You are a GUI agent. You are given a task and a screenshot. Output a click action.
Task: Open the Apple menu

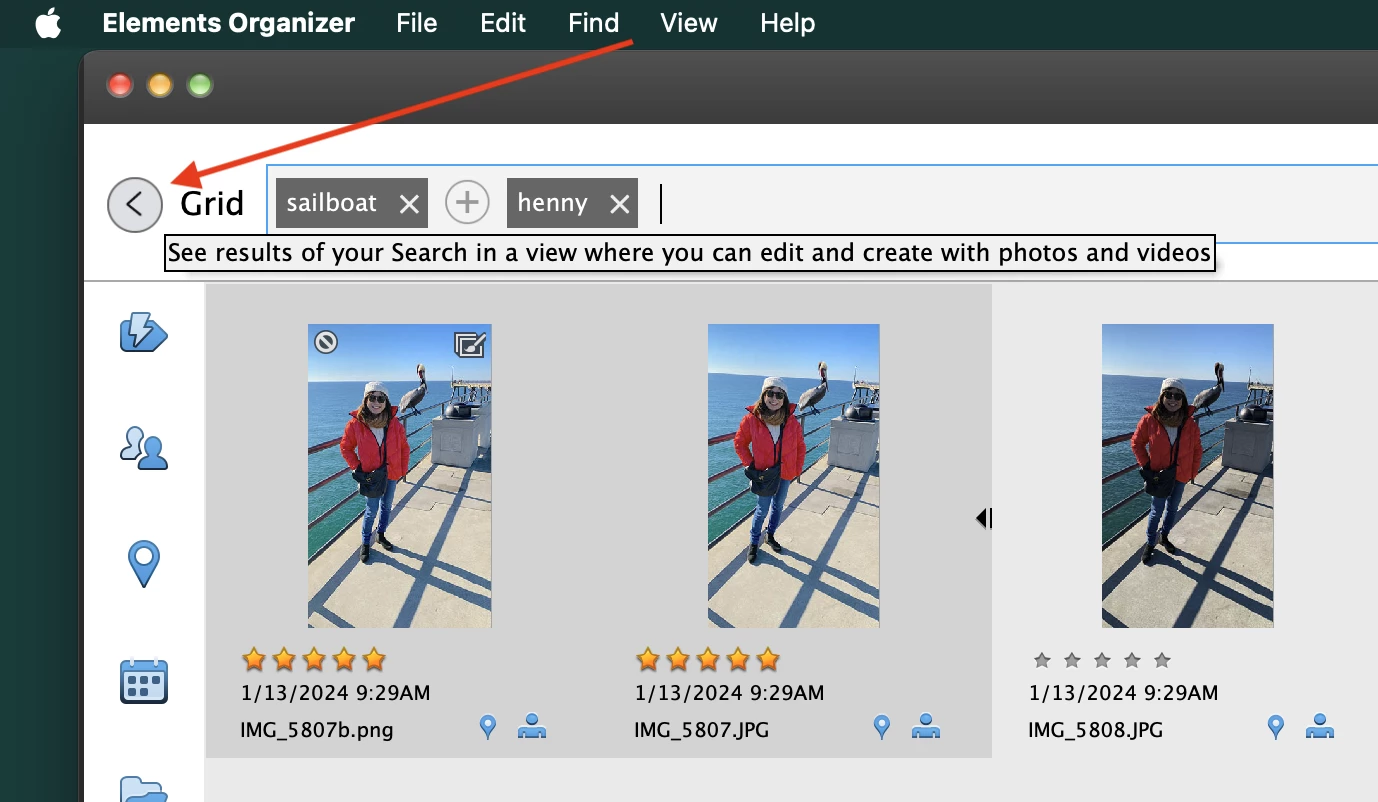pos(48,23)
